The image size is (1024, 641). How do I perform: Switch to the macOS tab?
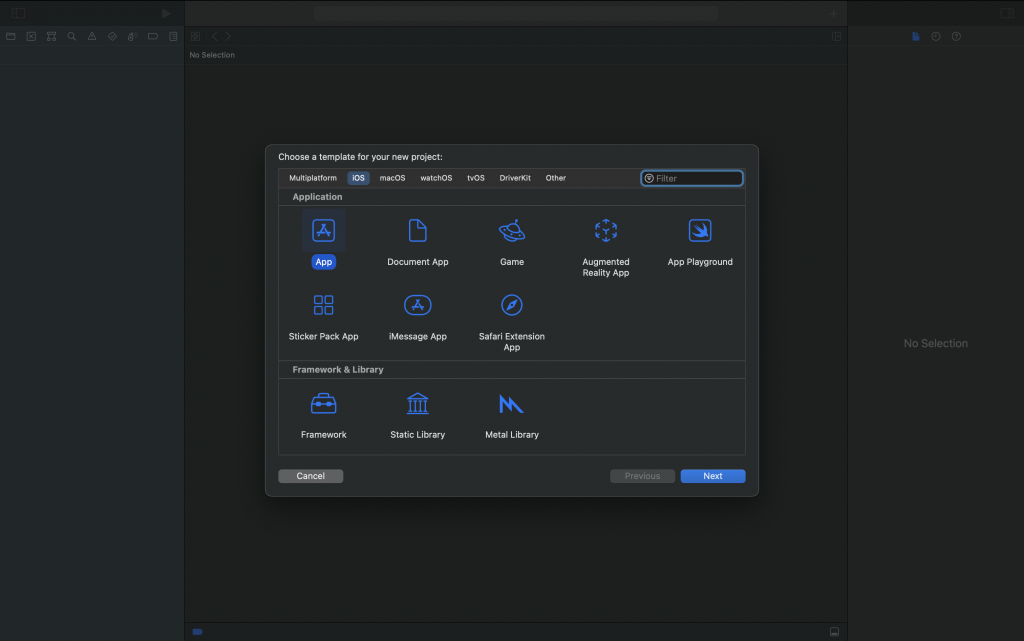click(392, 178)
